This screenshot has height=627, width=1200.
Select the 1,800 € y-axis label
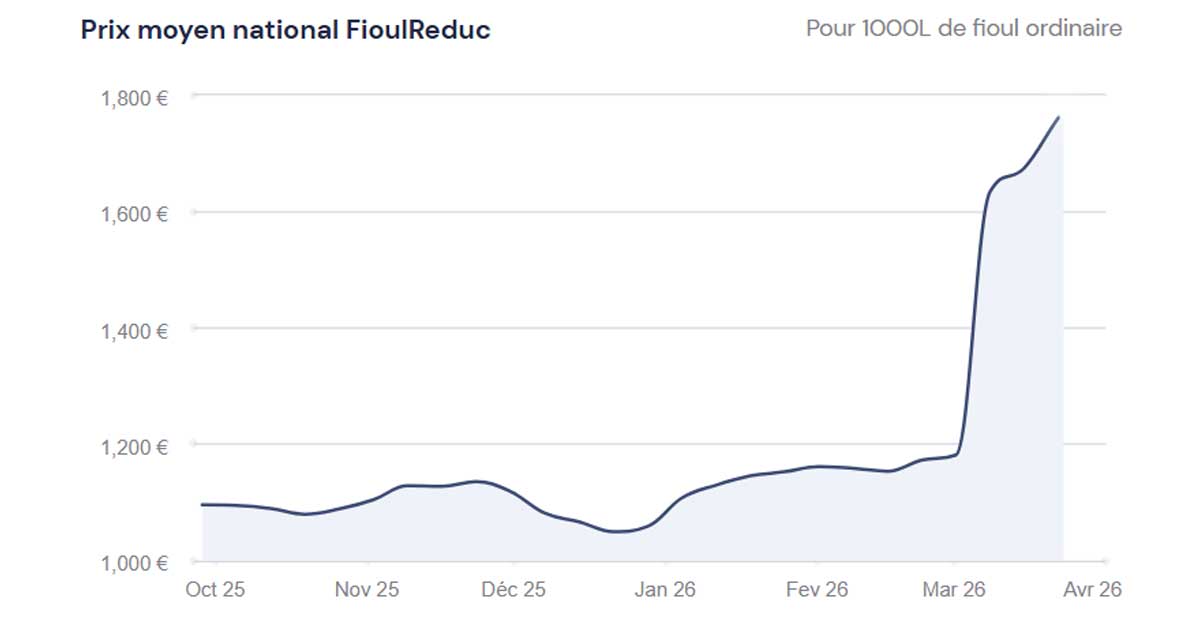coord(135,98)
